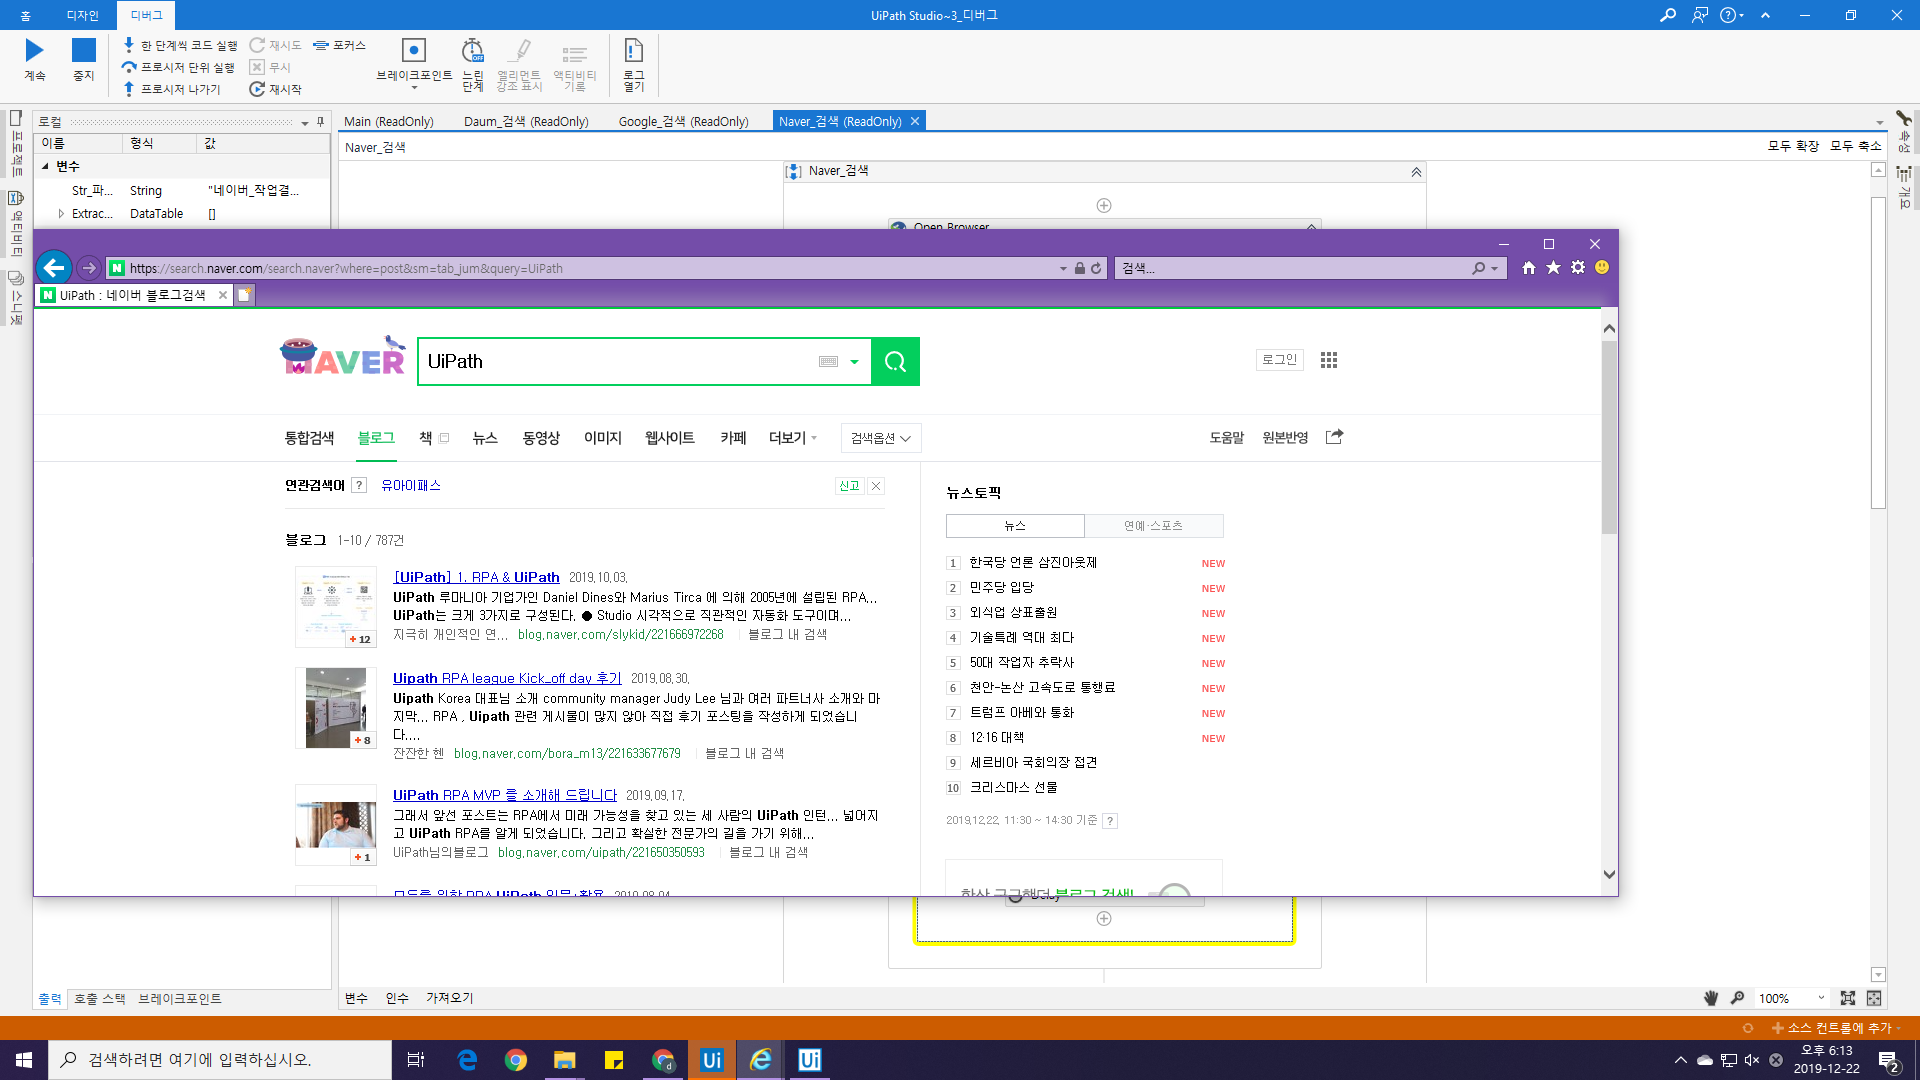Select the 연예·스포츠 news topic toggle

tap(1153, 526)
